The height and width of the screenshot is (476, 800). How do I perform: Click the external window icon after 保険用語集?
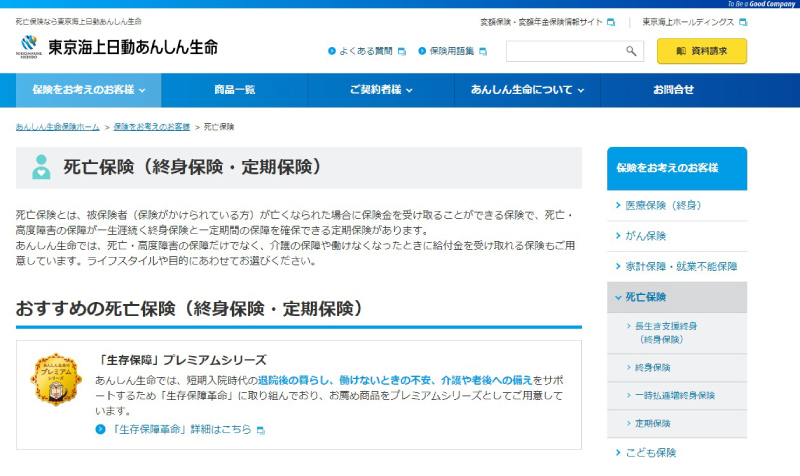click(x=483, y=52)
